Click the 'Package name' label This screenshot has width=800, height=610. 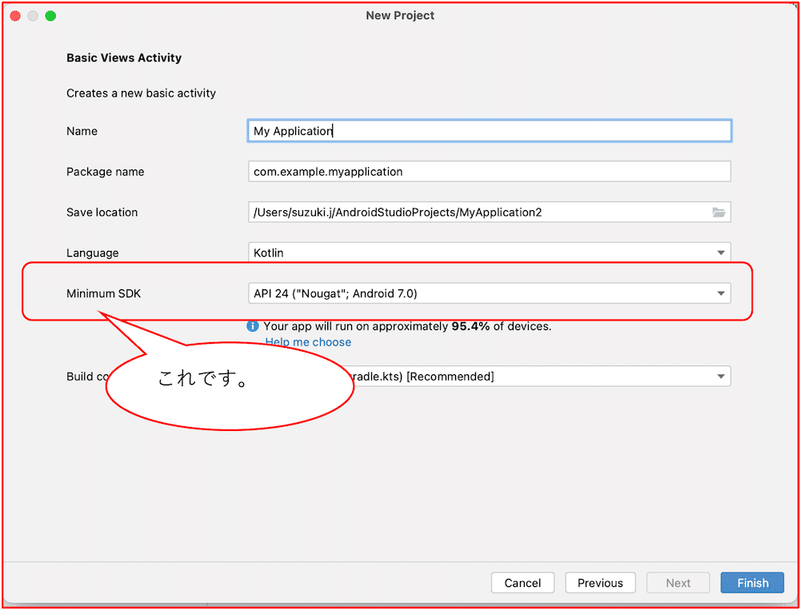click(105, 172)
